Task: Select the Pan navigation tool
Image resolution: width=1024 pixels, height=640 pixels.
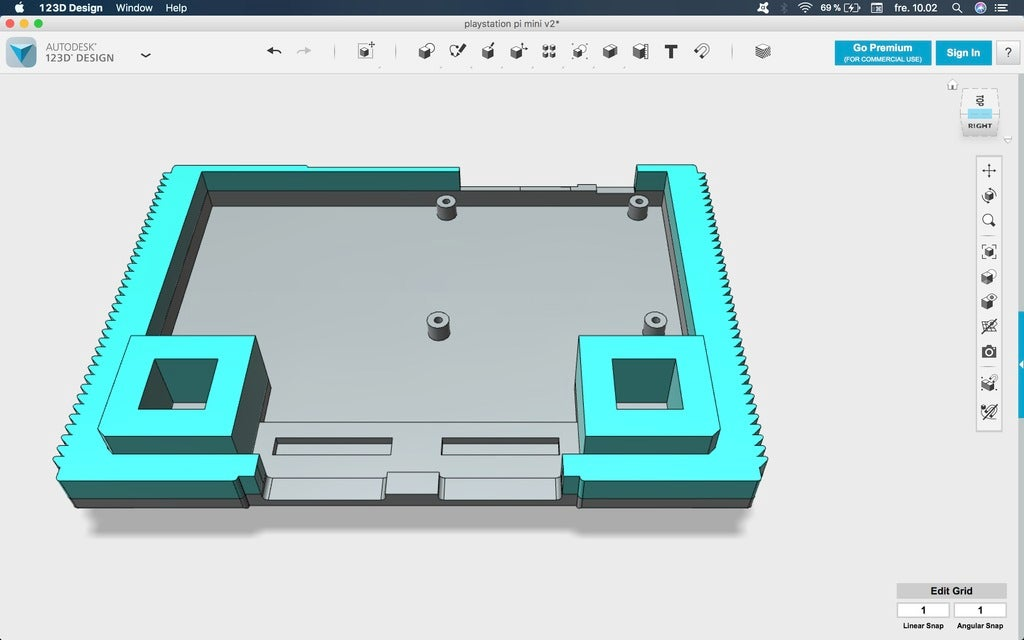Action: (989, 171)
